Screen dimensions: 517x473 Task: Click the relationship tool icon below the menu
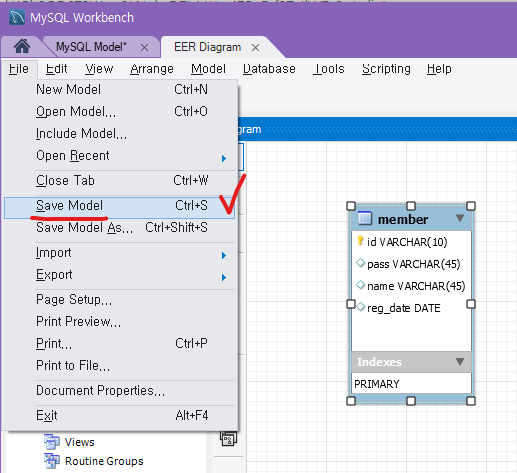(x=228, y=439)
